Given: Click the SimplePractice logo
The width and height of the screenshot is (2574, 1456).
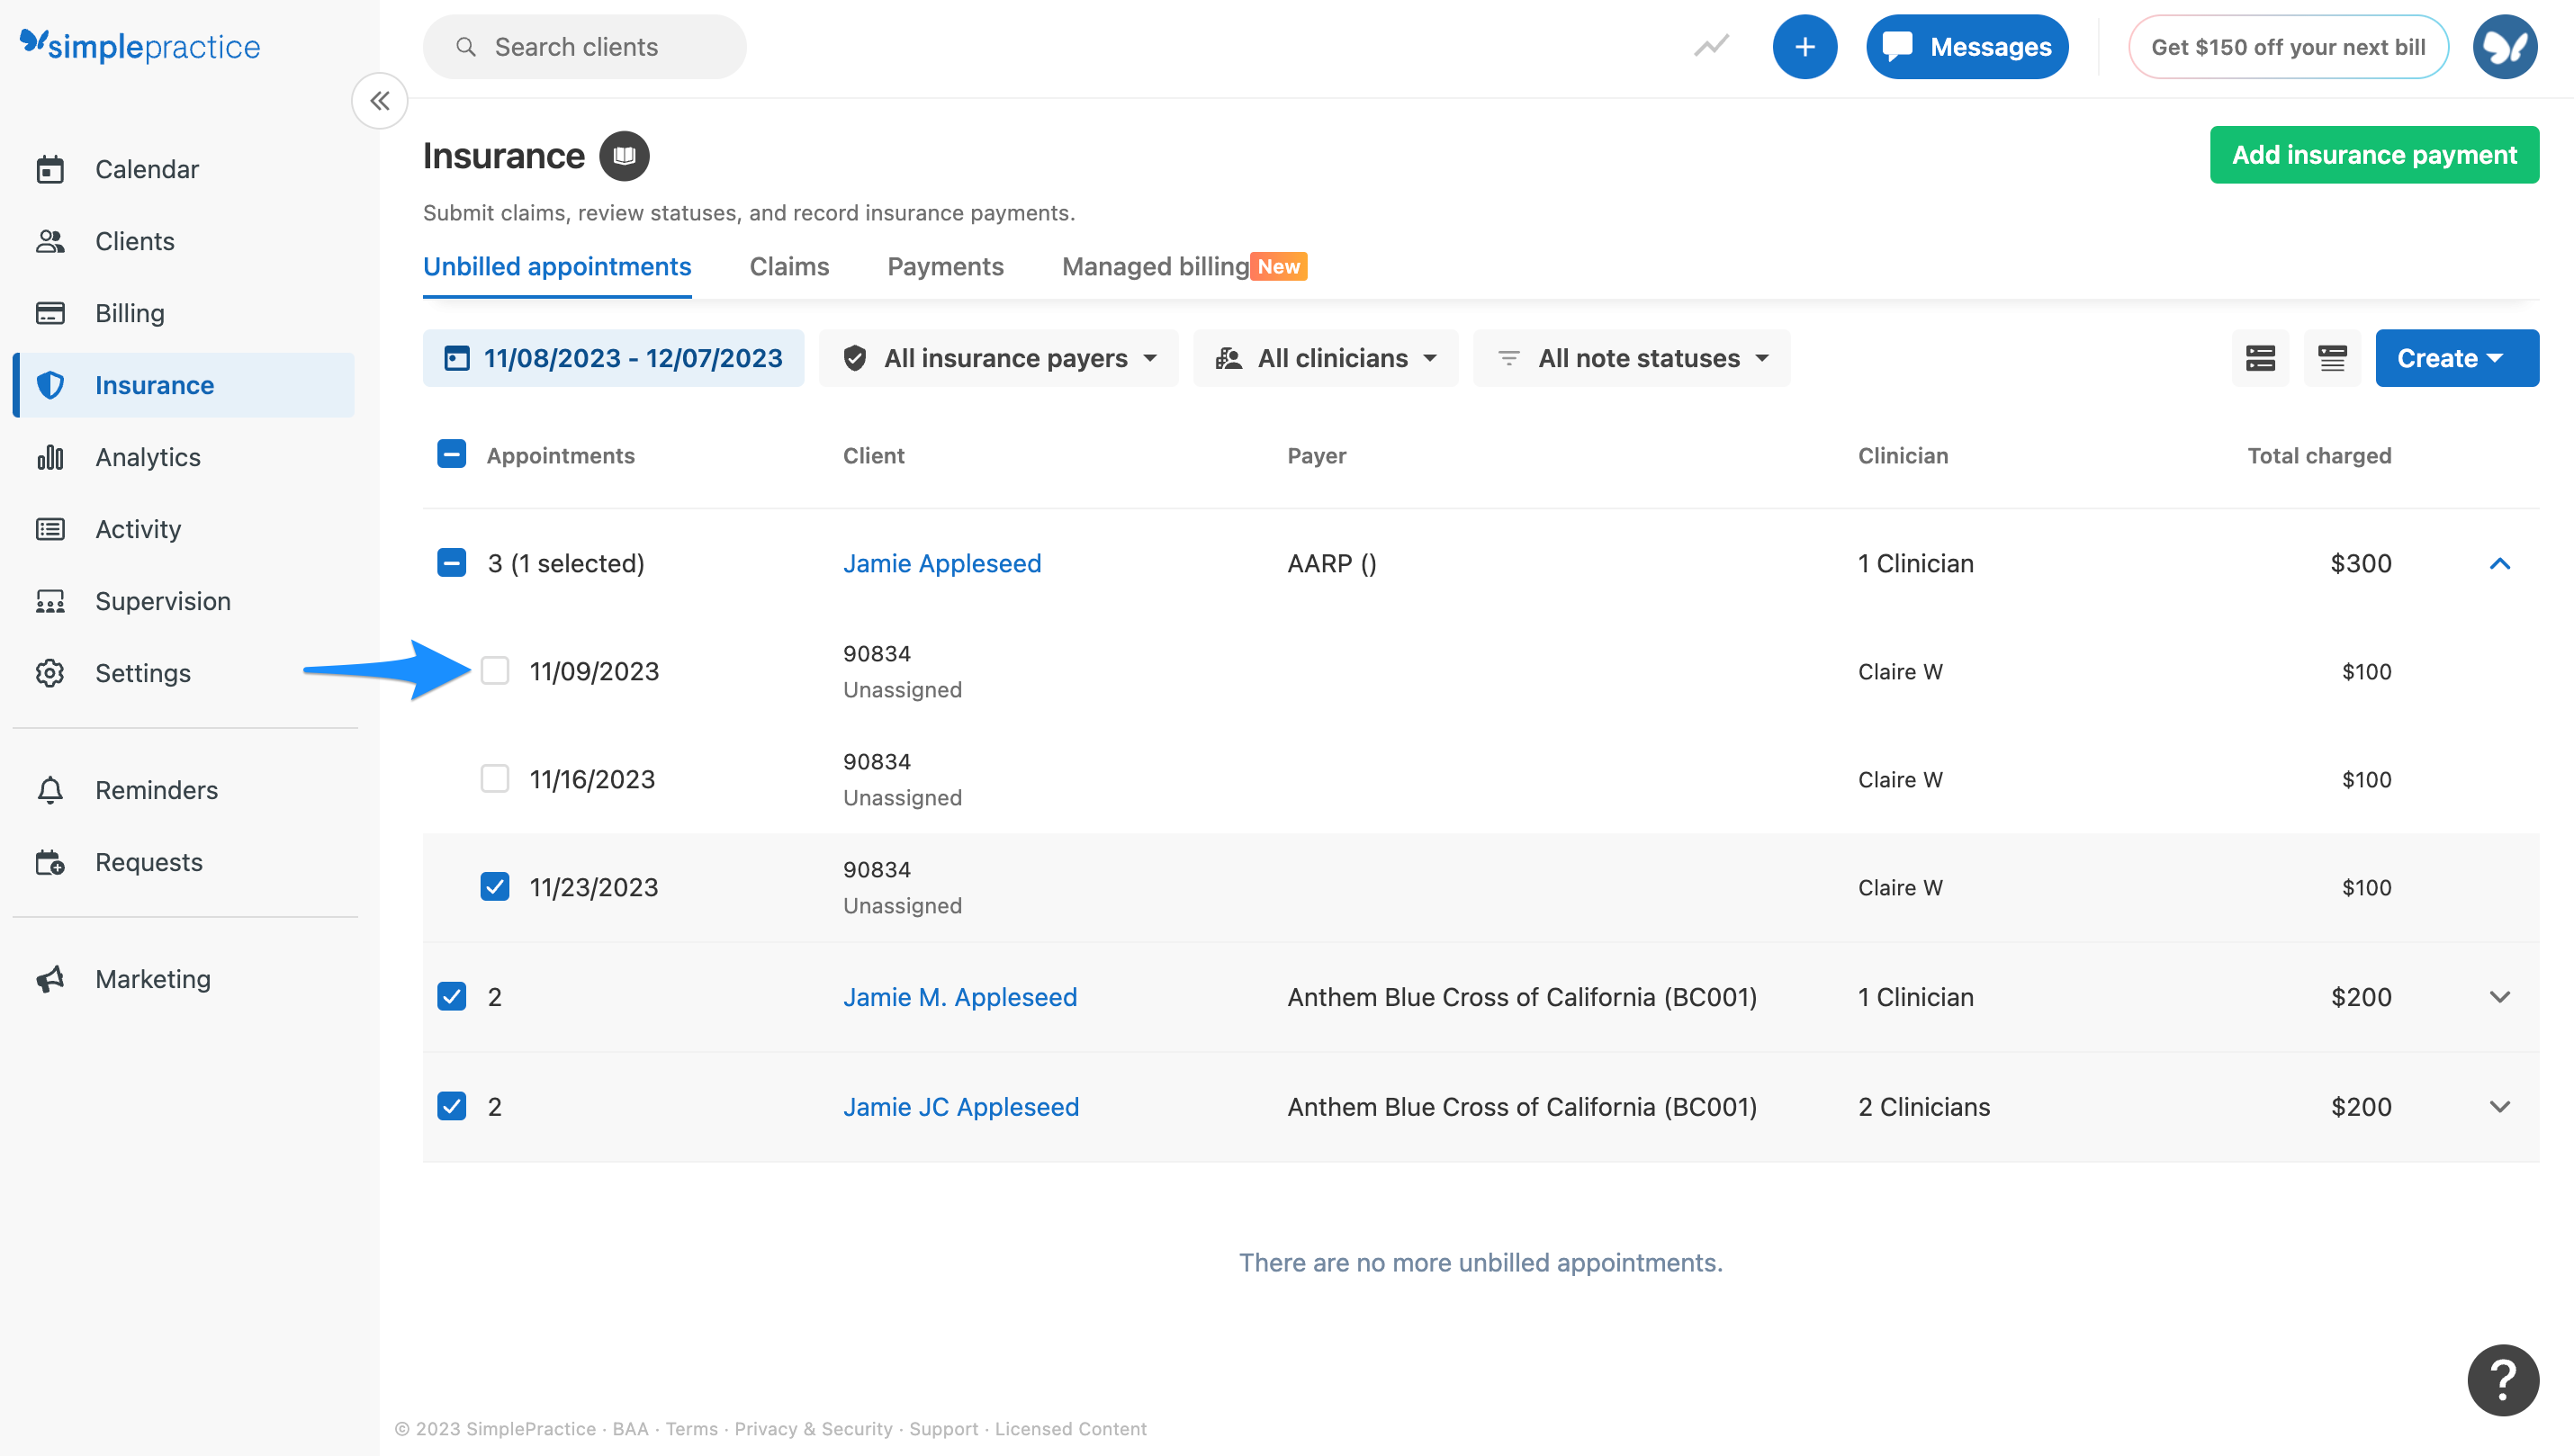Looking at the screenshot, I should [x=140, y=46].
